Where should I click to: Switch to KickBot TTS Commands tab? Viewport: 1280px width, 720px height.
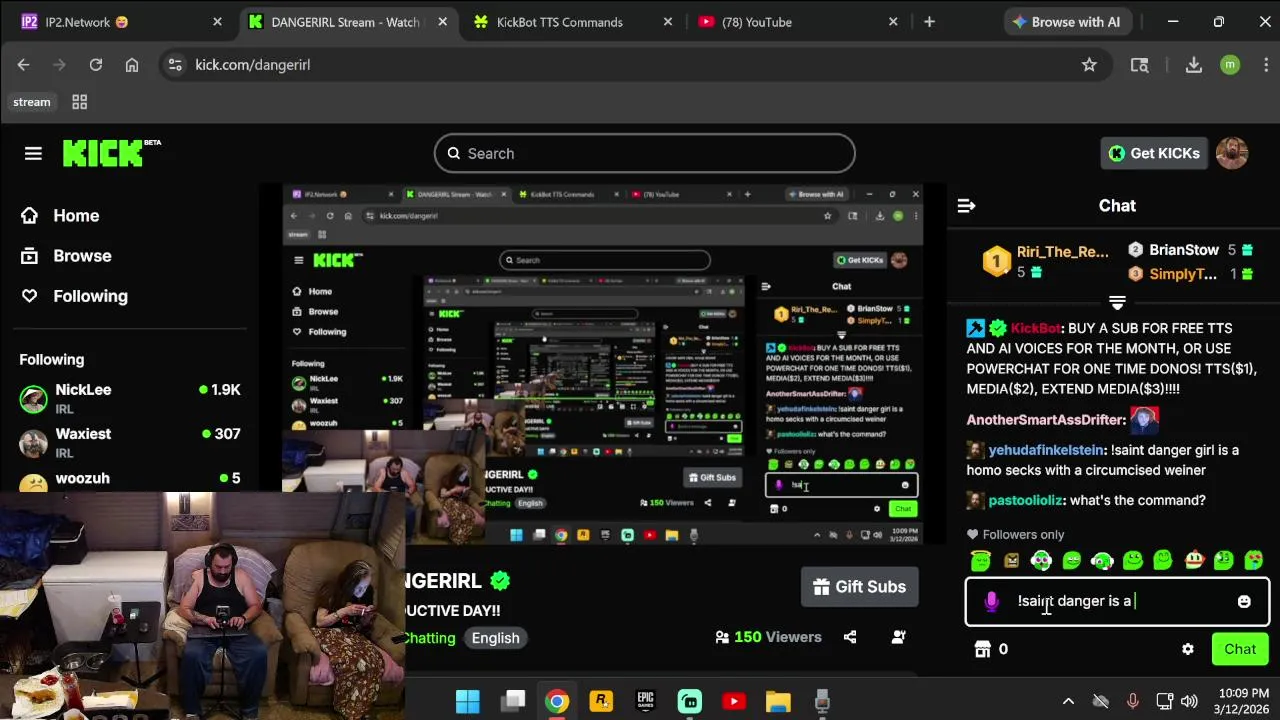(573, 22)
